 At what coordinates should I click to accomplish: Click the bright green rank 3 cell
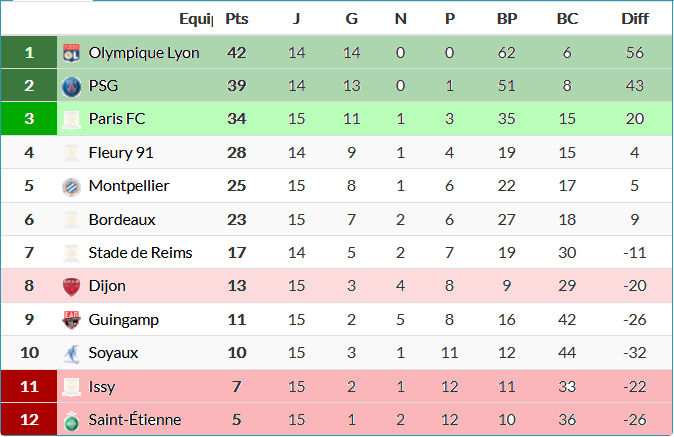tap(29, 120)
